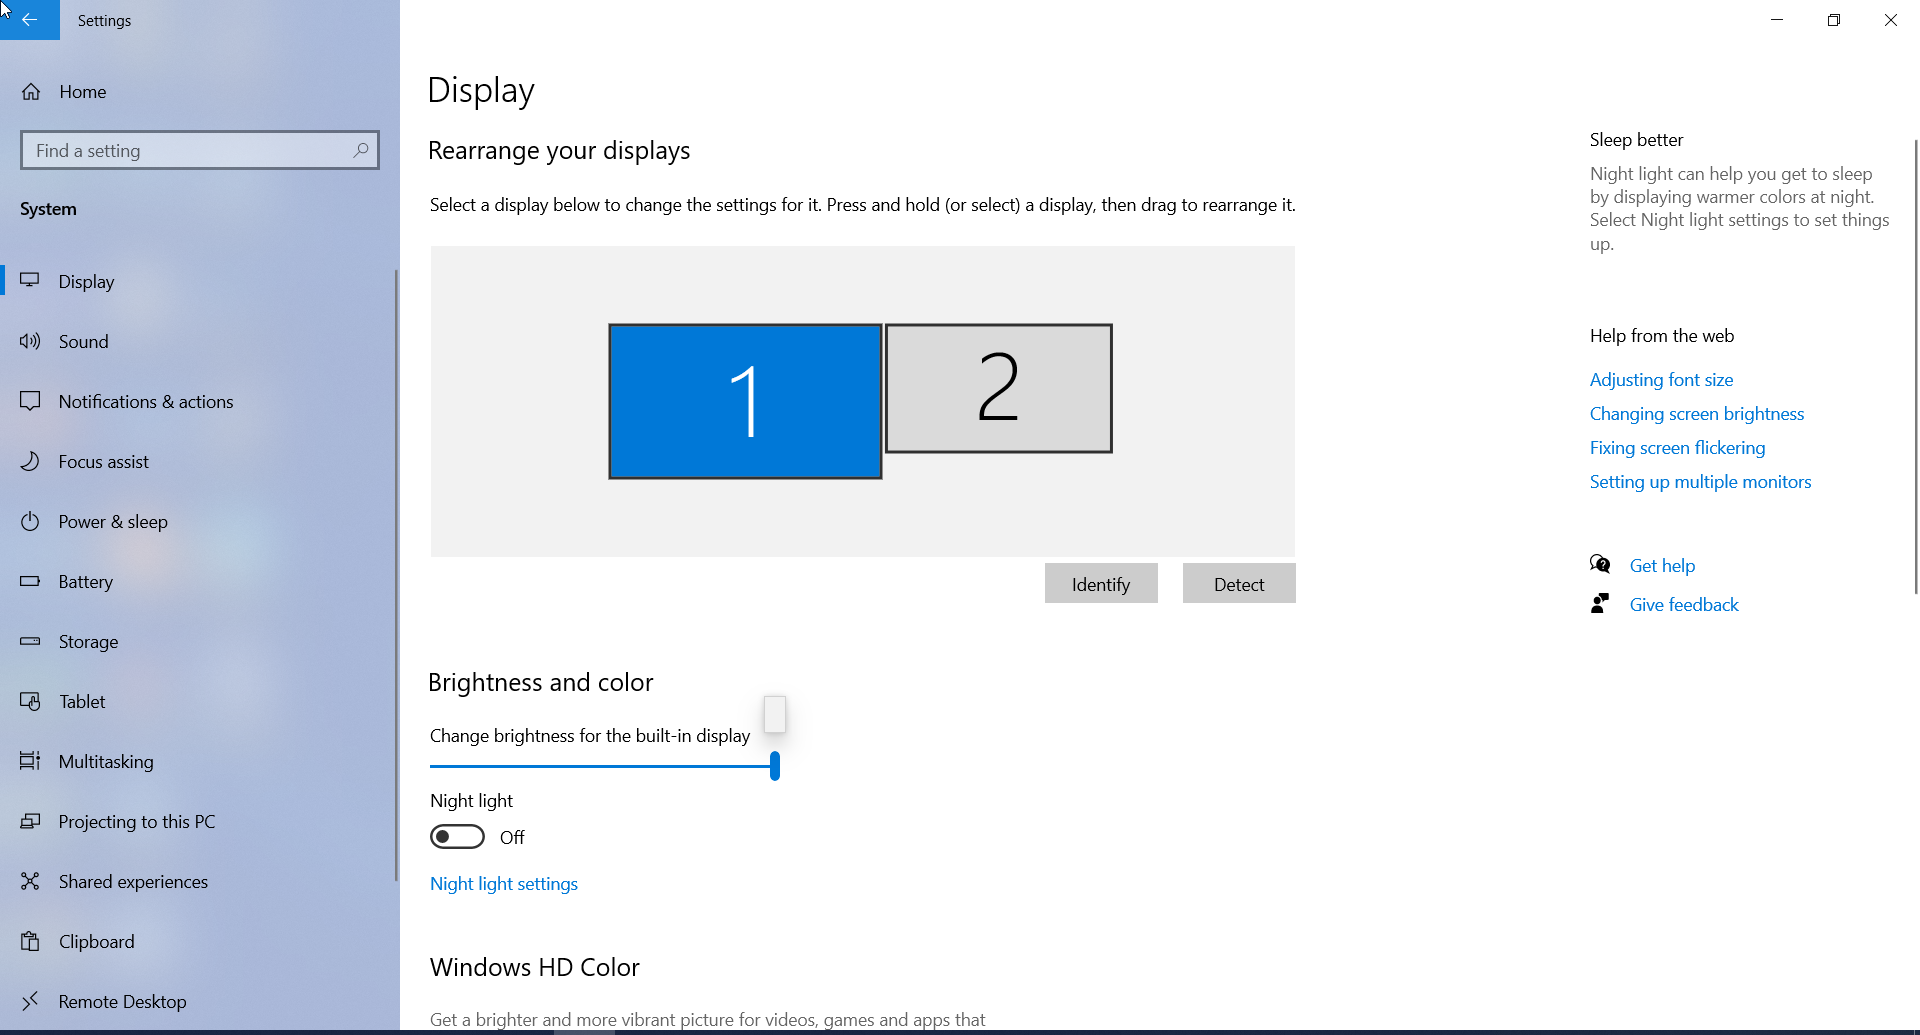Select Storage in the sidebar
The image size is (1920, 1035).
[200, 641]
